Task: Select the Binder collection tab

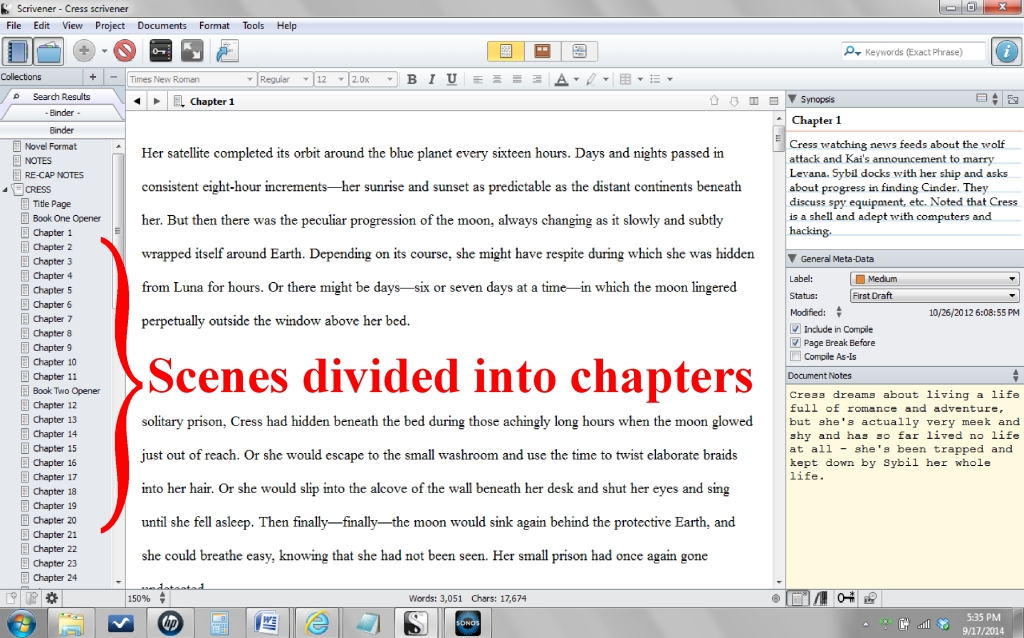Action: click(x=61, y=113)
